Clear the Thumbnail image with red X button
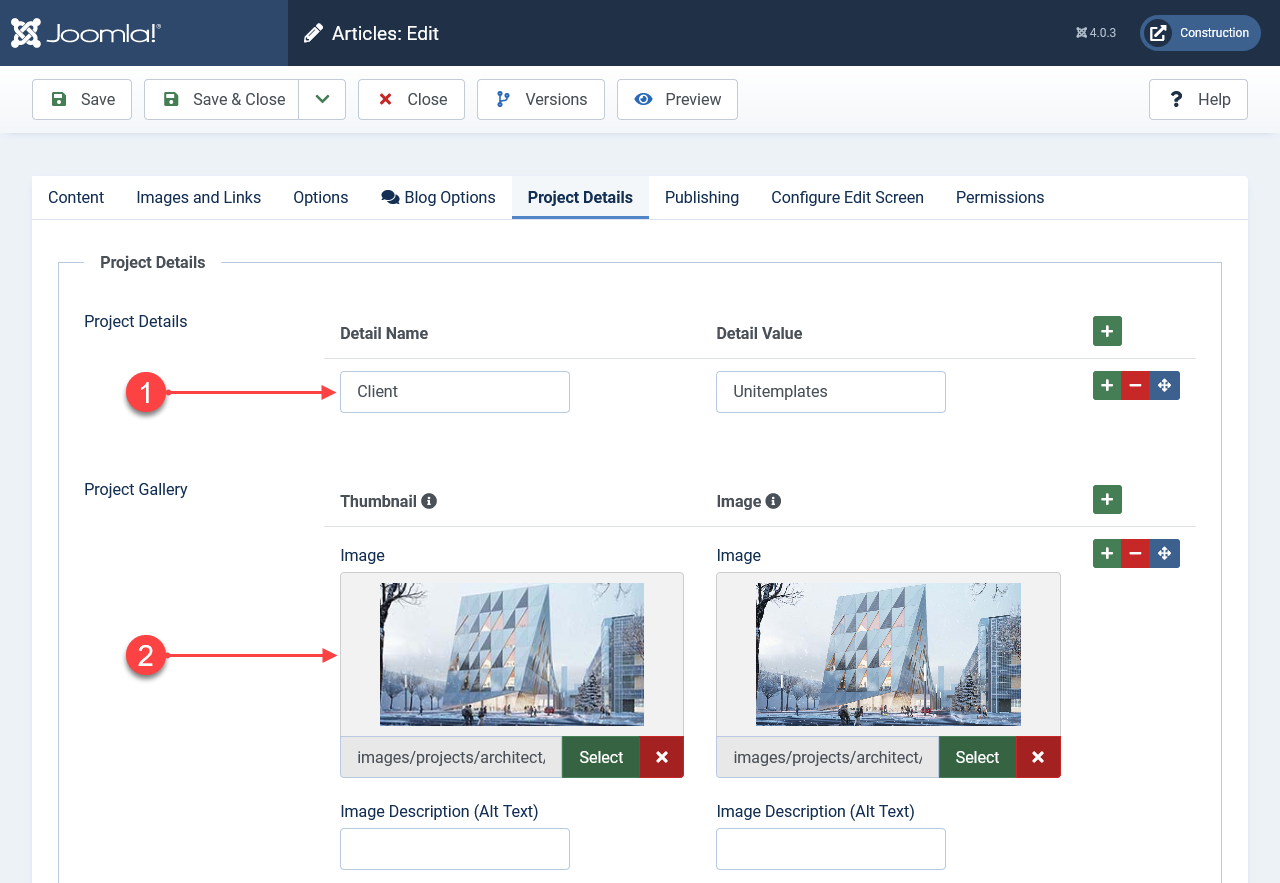Image resolution: width=1280 pixels, height=883 pixels. click(662, 757)
